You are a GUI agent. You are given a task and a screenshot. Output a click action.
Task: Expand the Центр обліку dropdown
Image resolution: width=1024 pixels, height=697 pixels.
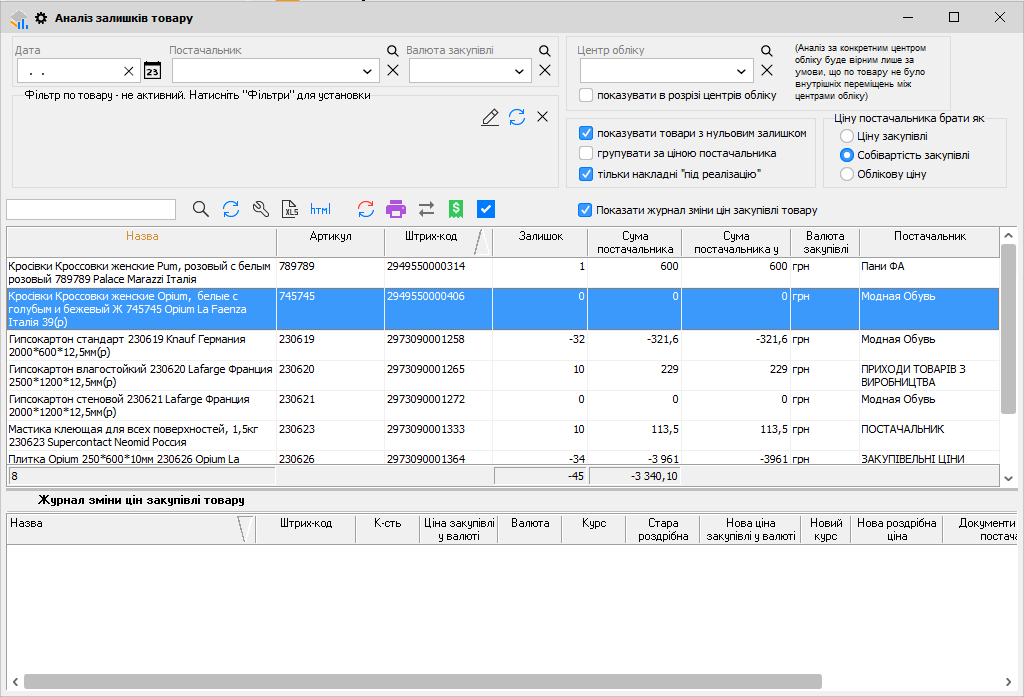coord(742,71)
